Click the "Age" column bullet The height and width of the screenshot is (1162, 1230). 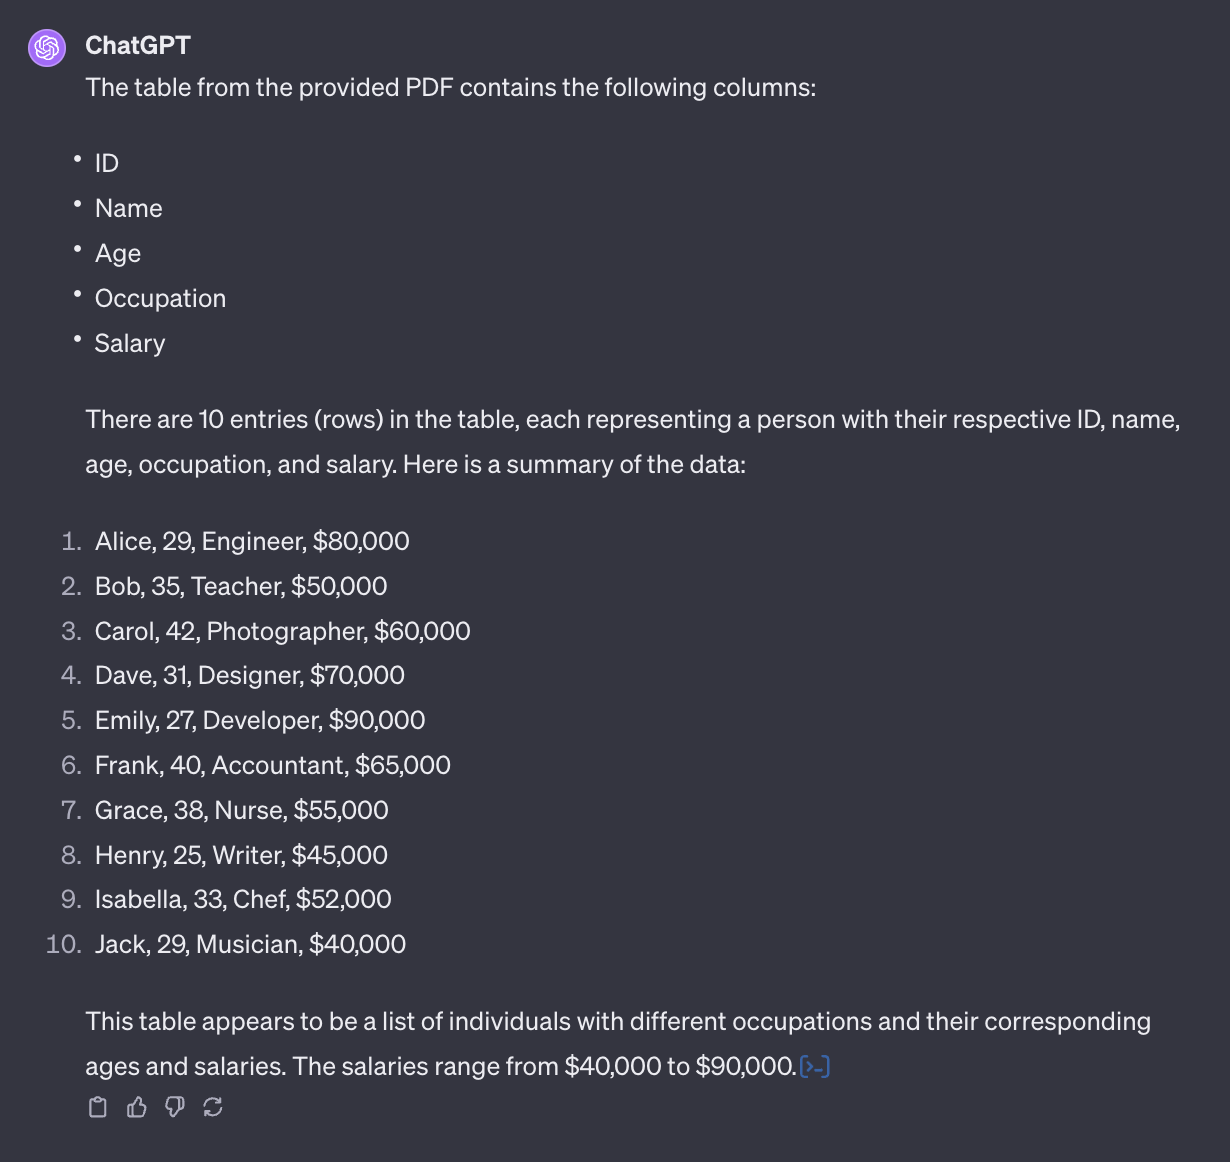[x=118, y=253]
